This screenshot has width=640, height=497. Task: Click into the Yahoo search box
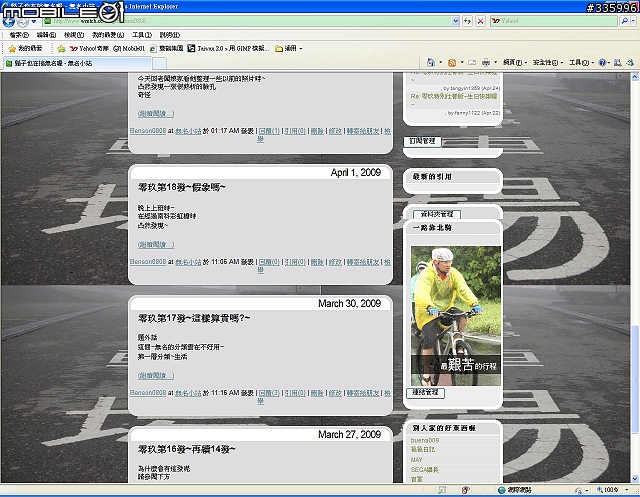[x=554, y=21]
